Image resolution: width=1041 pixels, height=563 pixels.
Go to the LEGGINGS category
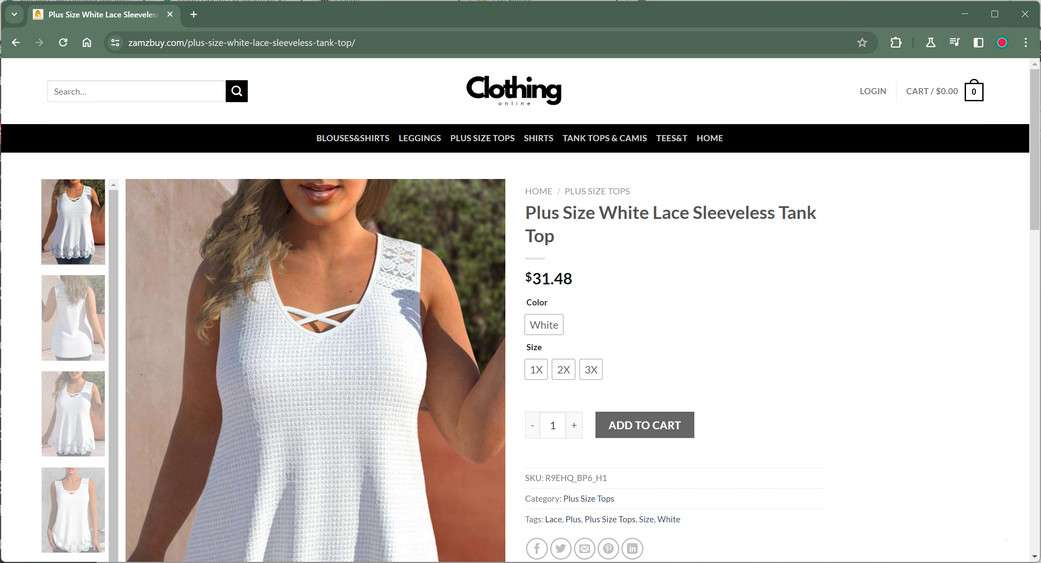click(x=420, y=138)
